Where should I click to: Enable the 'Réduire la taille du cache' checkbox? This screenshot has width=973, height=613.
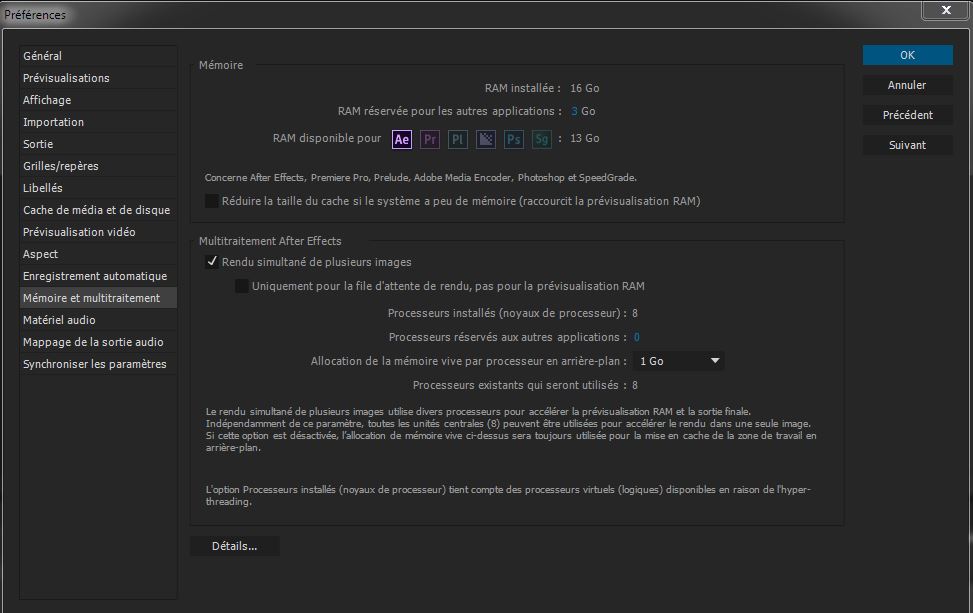212,201
